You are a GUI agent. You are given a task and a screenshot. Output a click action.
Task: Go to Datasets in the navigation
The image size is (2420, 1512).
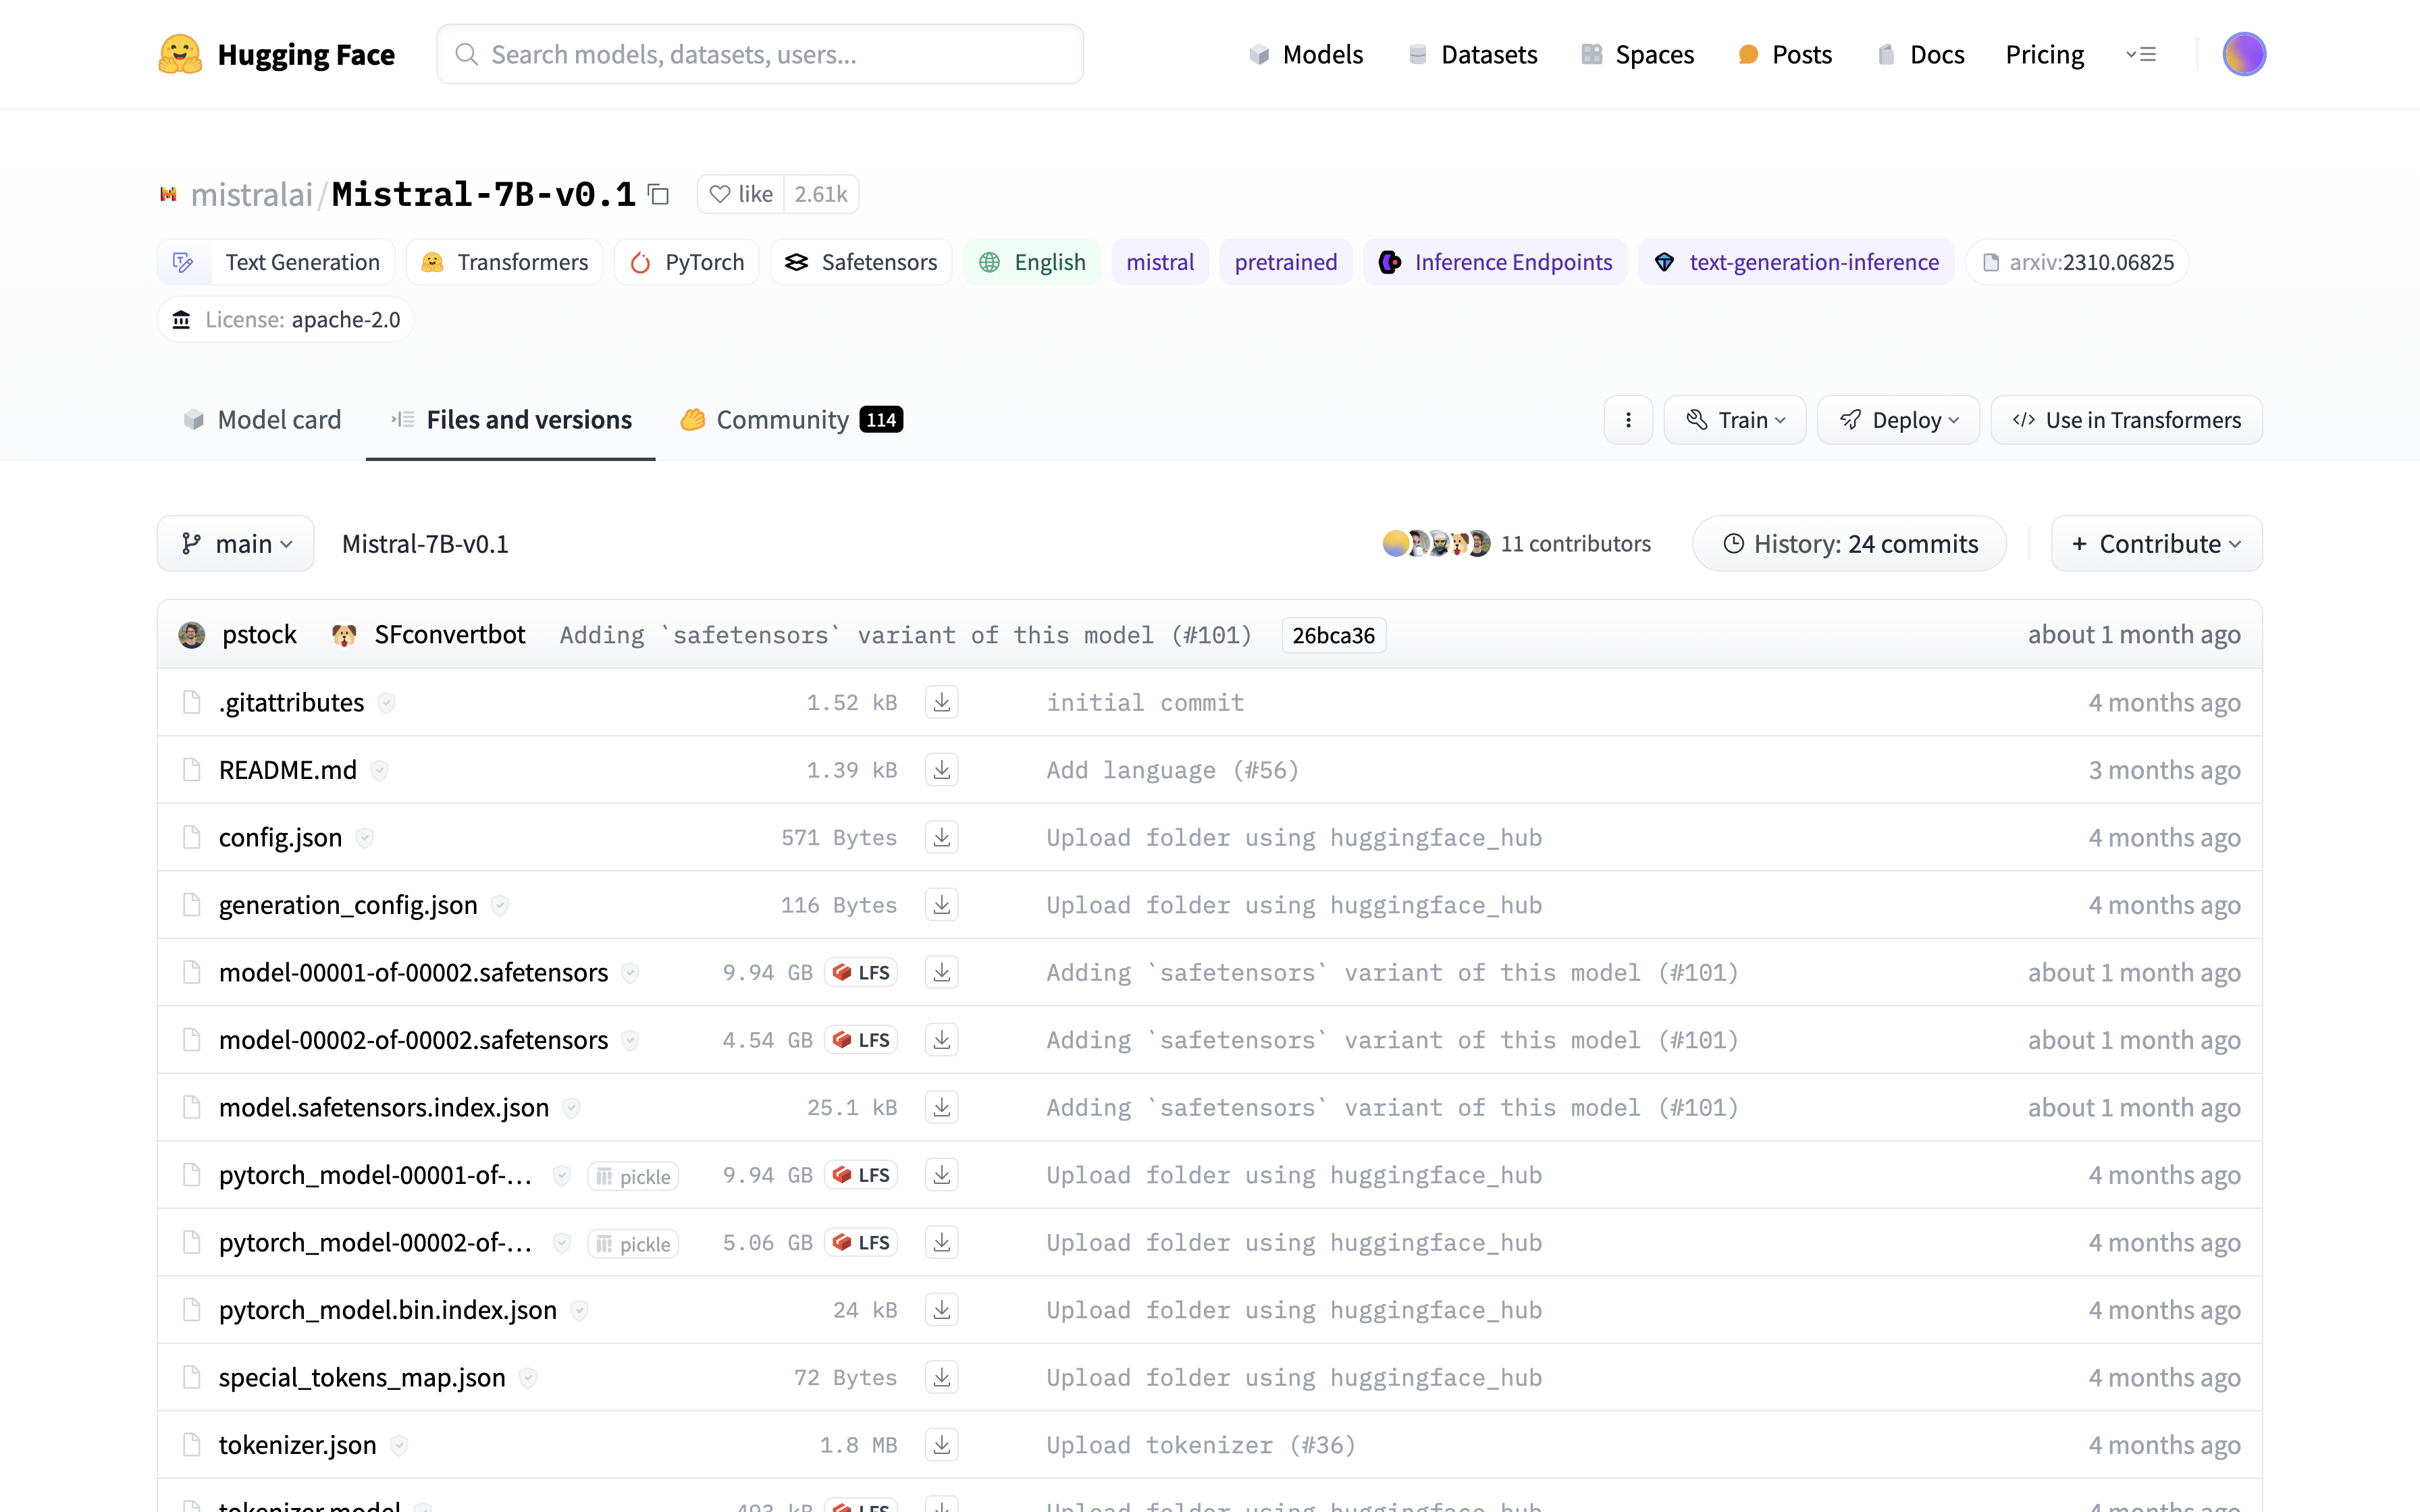1472,54
